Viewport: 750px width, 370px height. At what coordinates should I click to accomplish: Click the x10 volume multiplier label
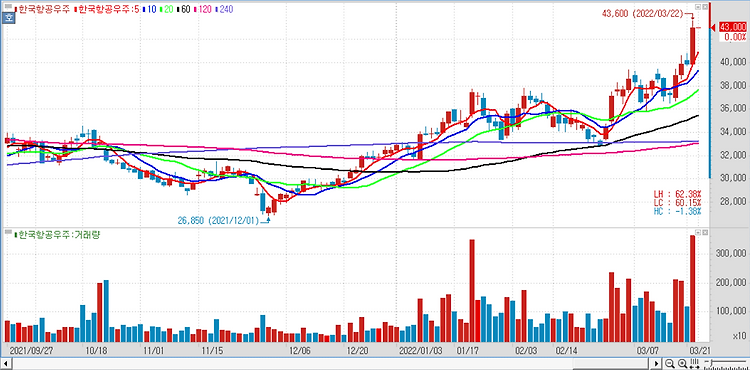(739, 335)
